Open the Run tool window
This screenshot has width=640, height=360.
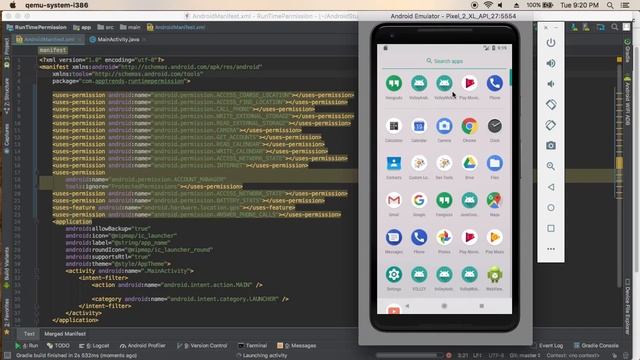[27, 345]
